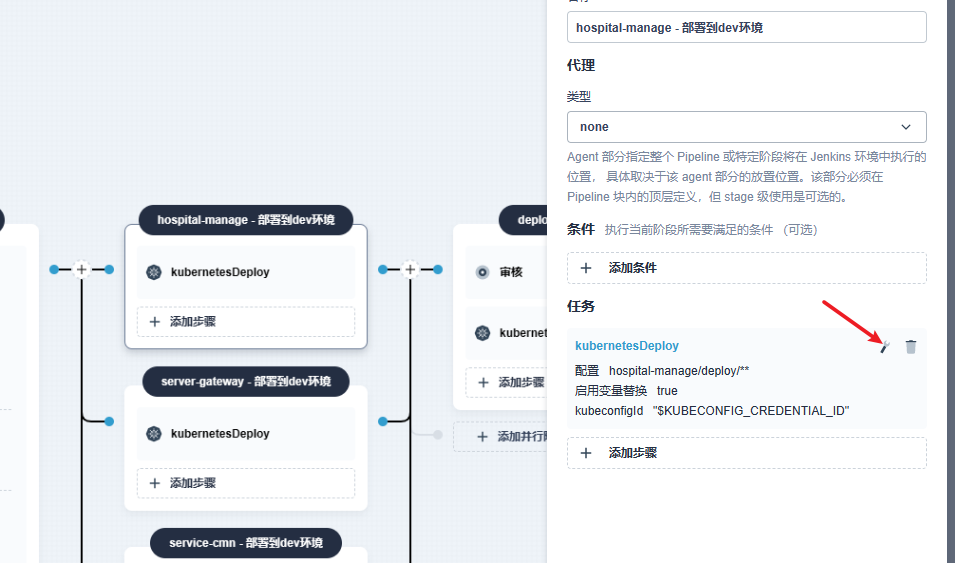Click 添加步骤 in the hospital-manage stage
The width and height of the screenshot is (955, 563).
[x=246, y=322]
